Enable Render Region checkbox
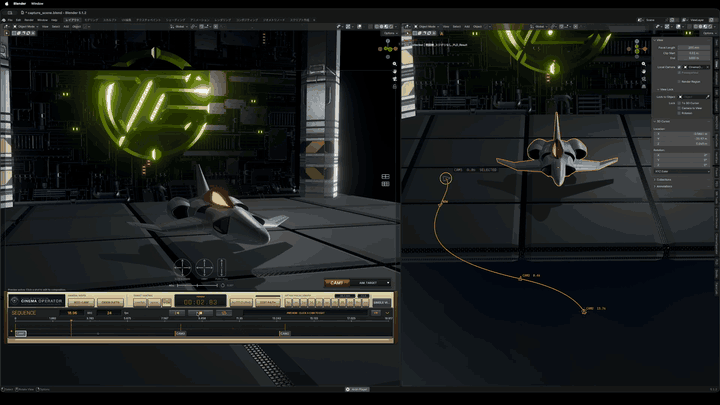Viewport: 720px width, 405px height. click(x=679, y=82)
